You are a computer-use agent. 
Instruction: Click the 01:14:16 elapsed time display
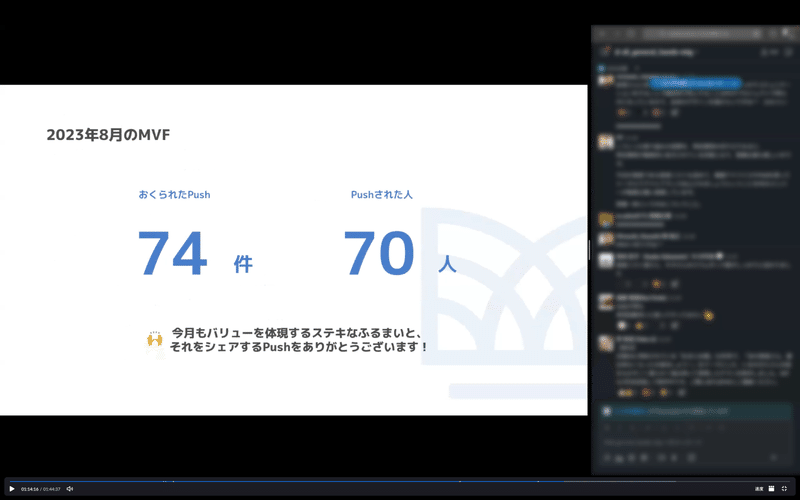click(x=30, y=489)
